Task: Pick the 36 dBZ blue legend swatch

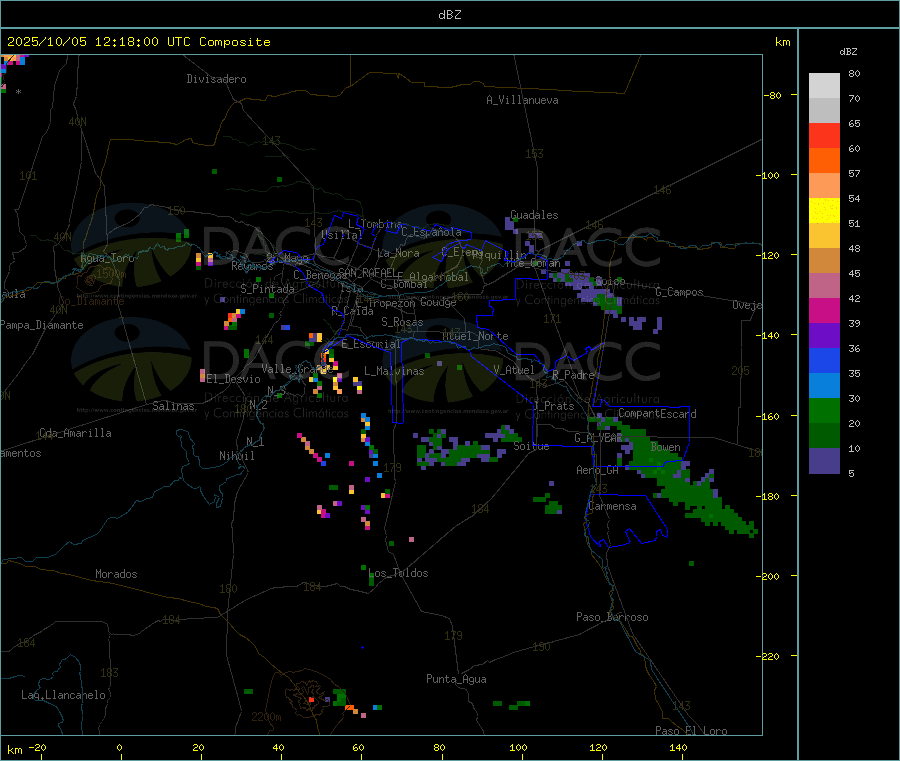Action: (x=824, y=360)
